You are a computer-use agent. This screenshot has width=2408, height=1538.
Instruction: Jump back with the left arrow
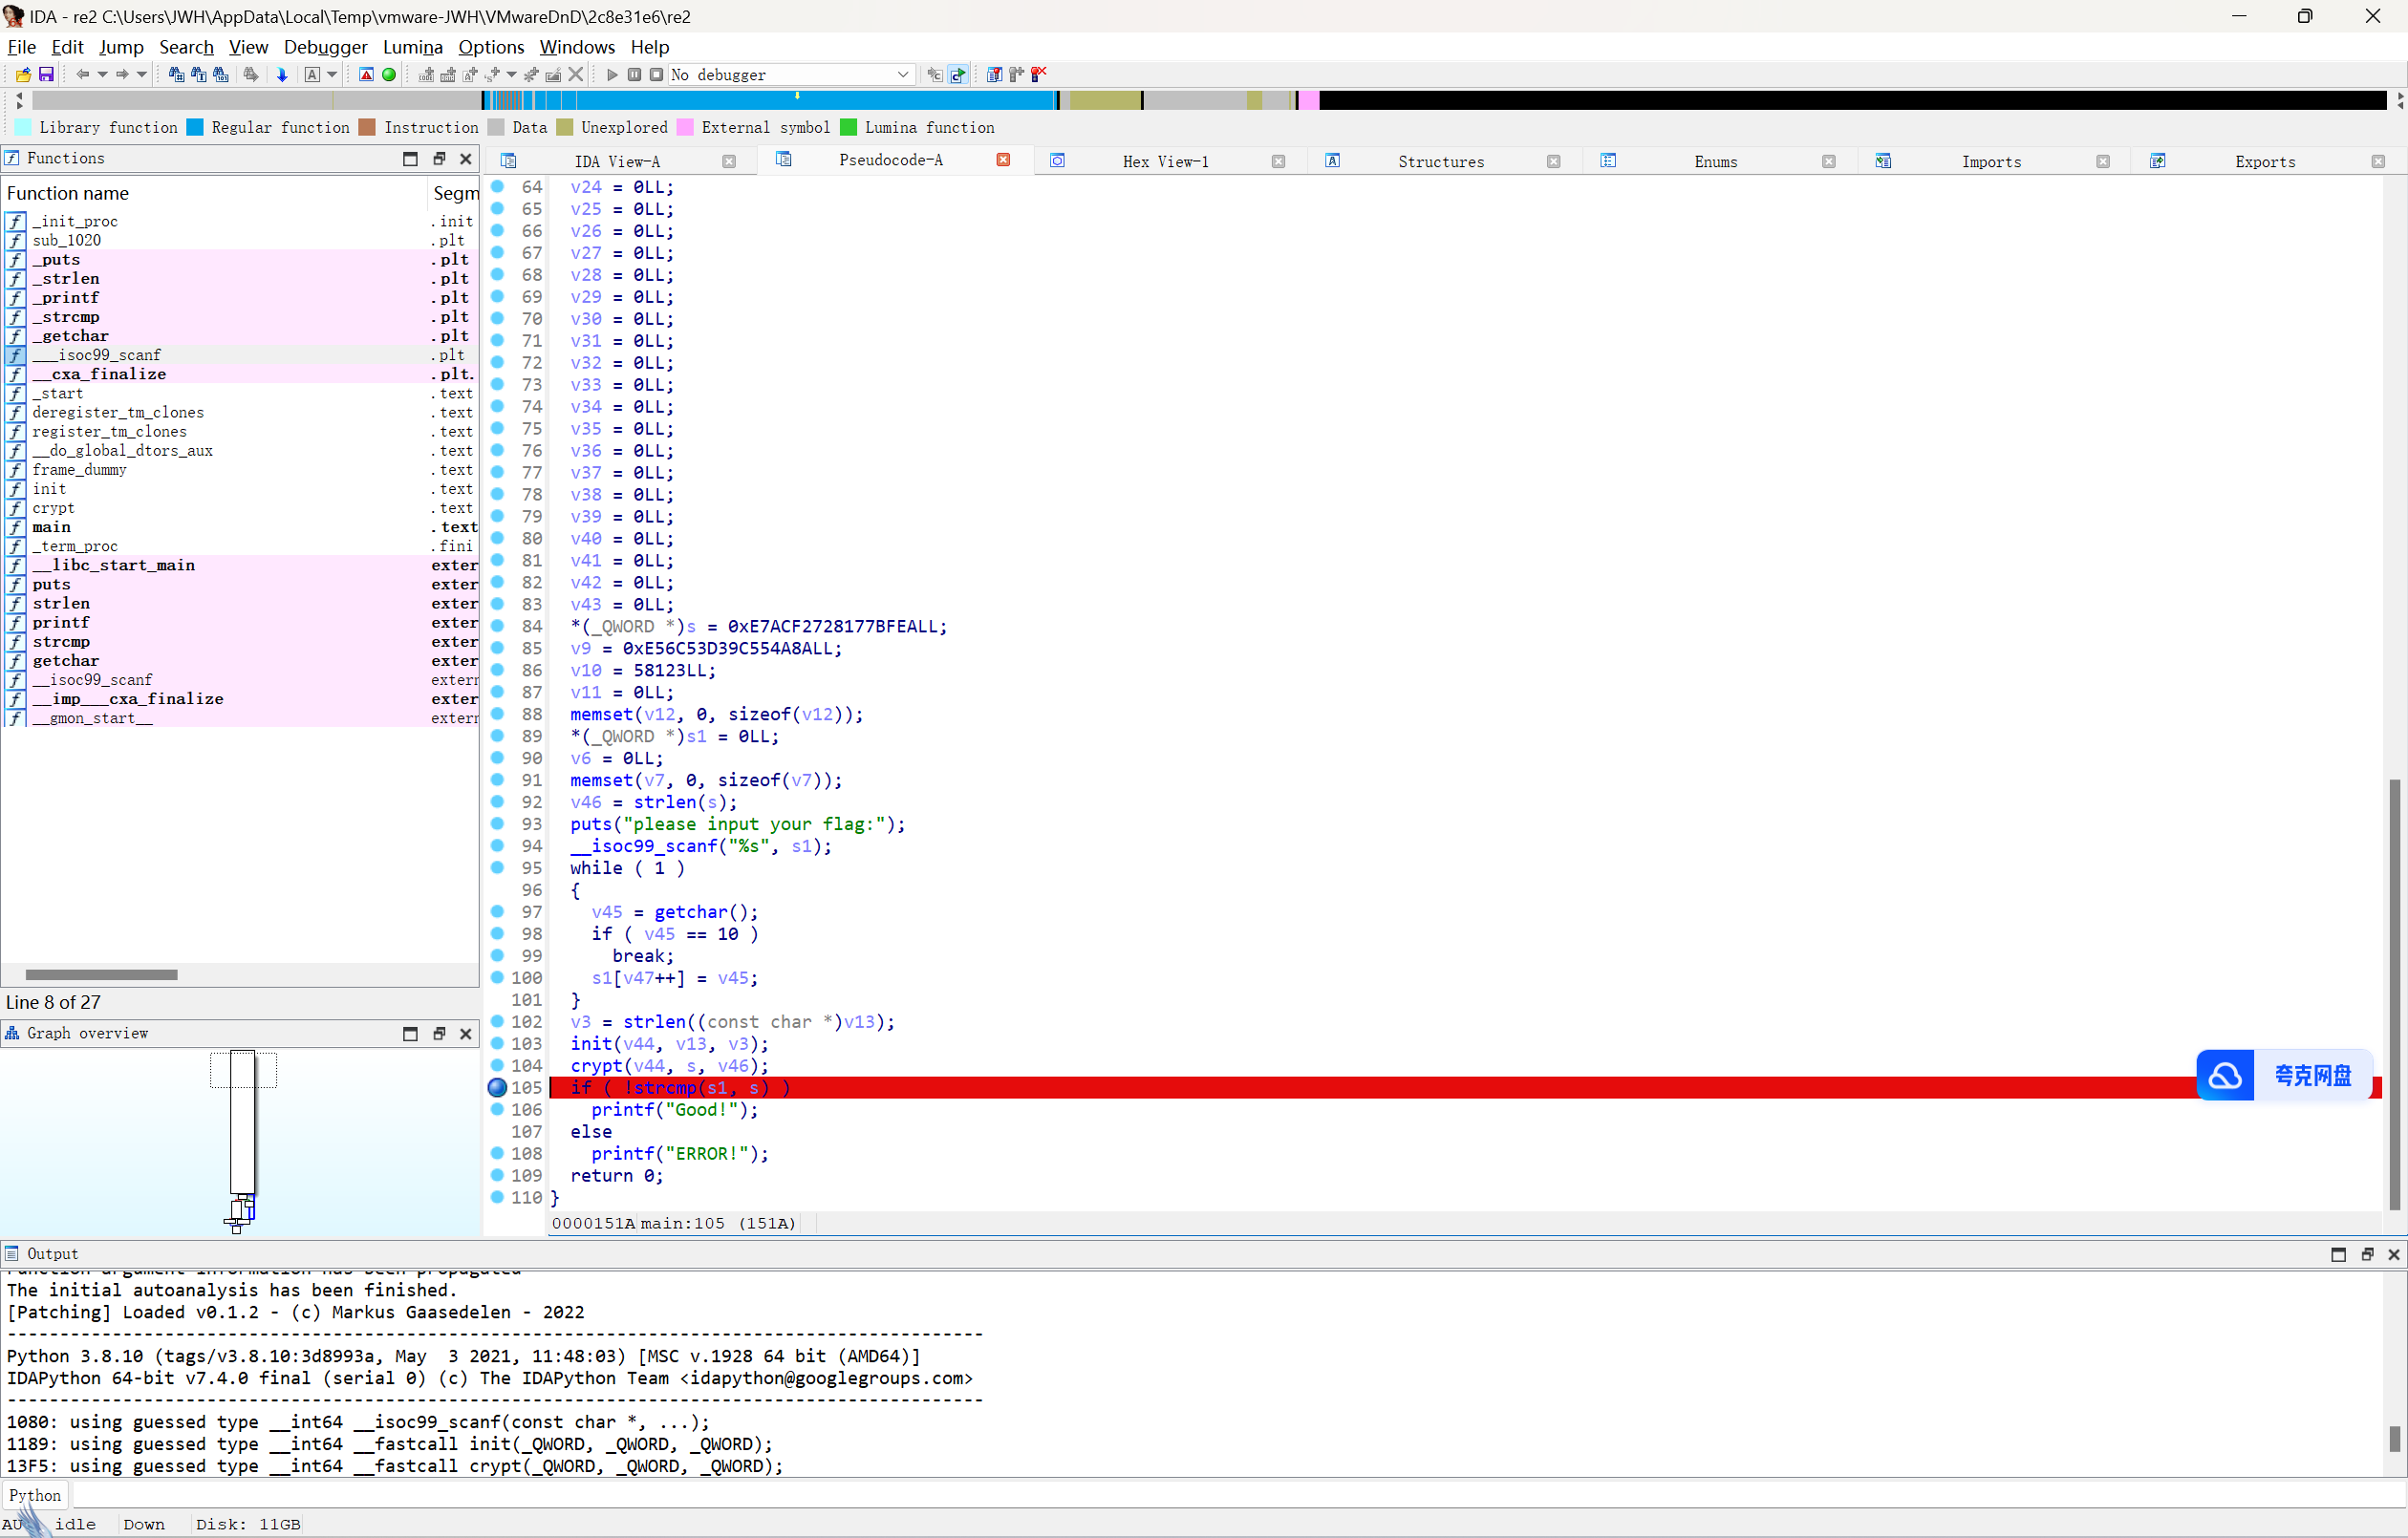coord(82,75)
